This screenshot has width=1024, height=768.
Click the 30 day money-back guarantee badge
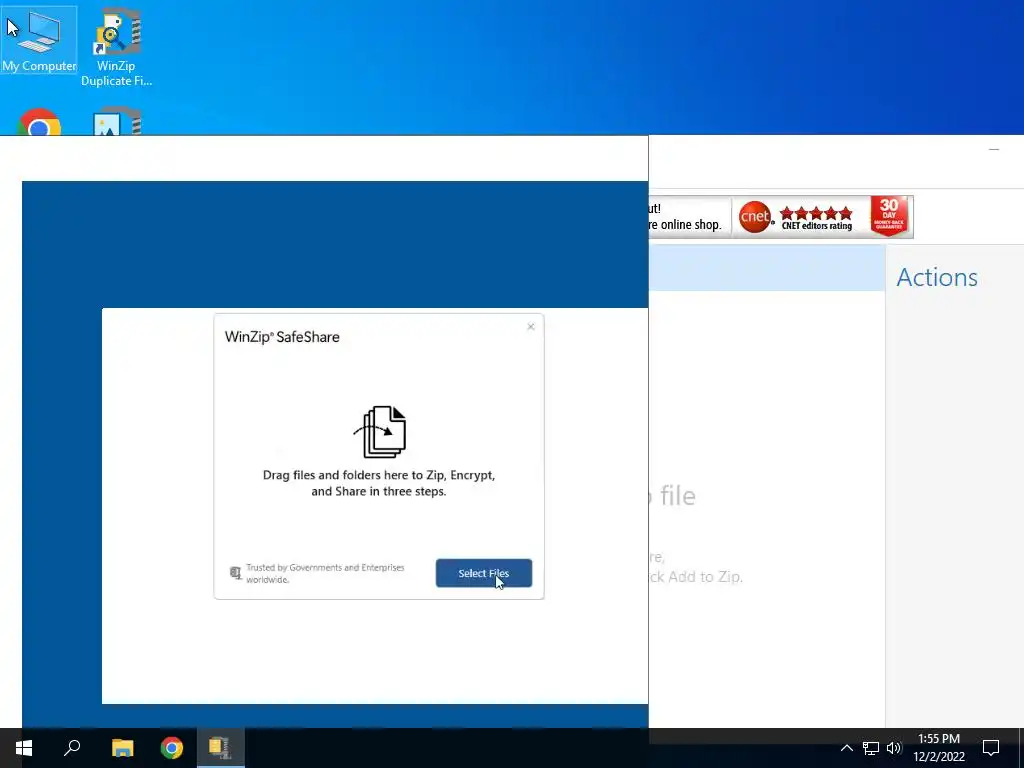pos(889,216)
